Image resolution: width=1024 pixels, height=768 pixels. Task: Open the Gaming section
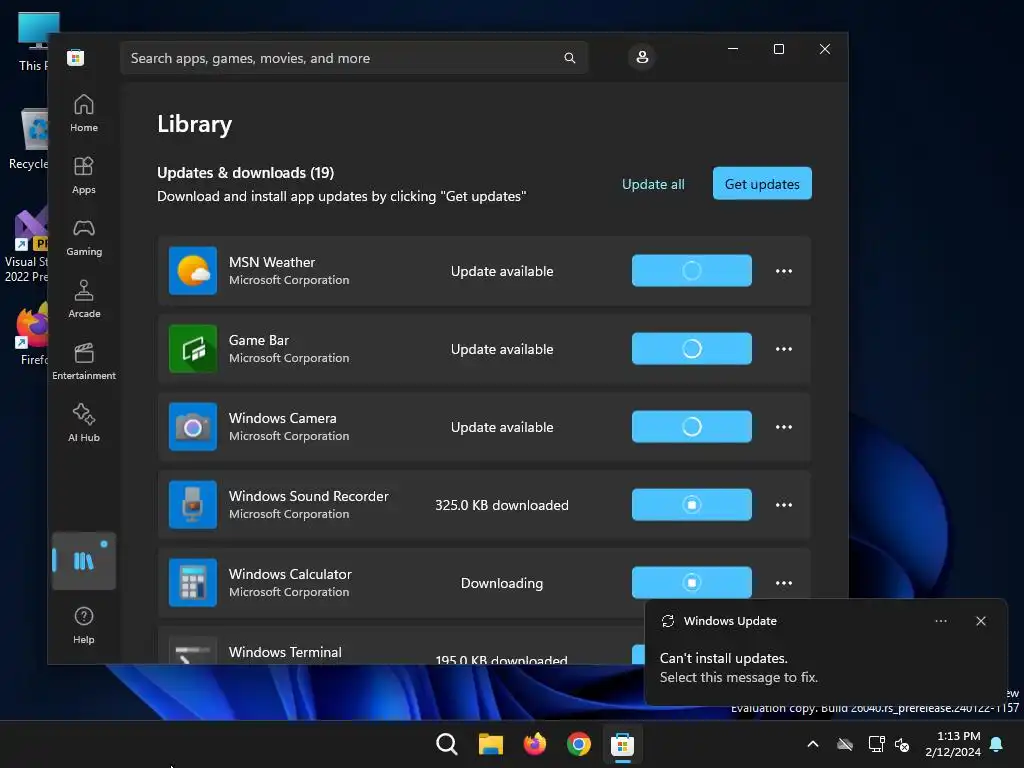tap(84, 237)
